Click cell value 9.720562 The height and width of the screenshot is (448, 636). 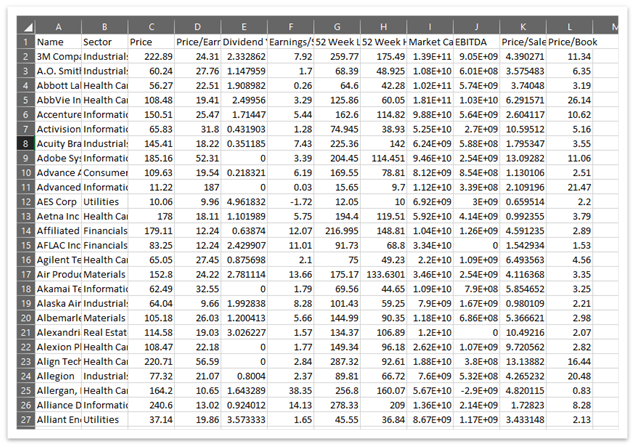(523, 347)
